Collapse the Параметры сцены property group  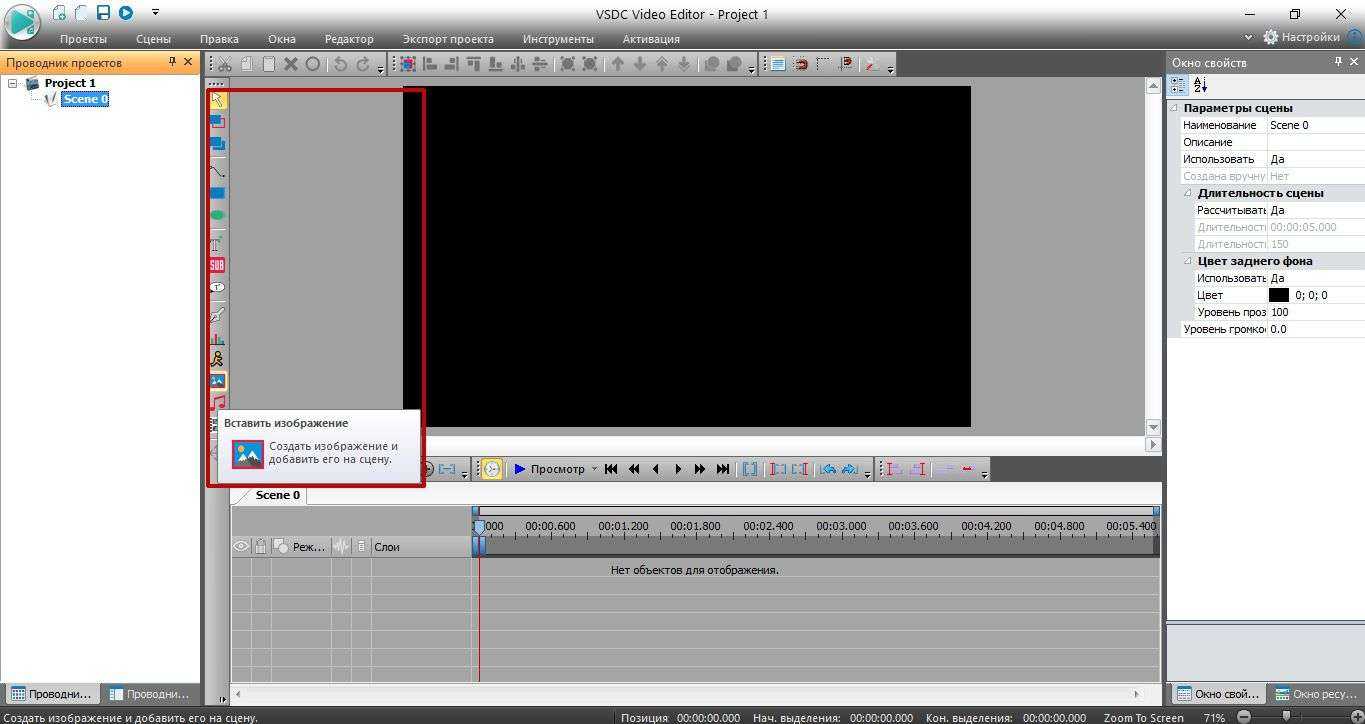click(x=1174, y=108)
